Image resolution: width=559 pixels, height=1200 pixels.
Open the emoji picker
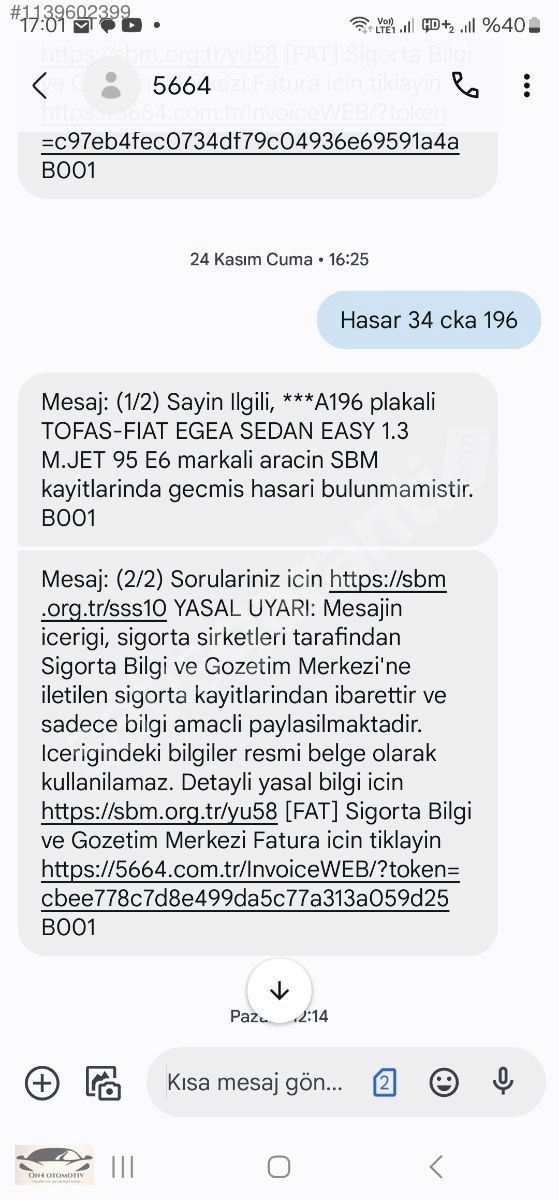(444, 1082)
